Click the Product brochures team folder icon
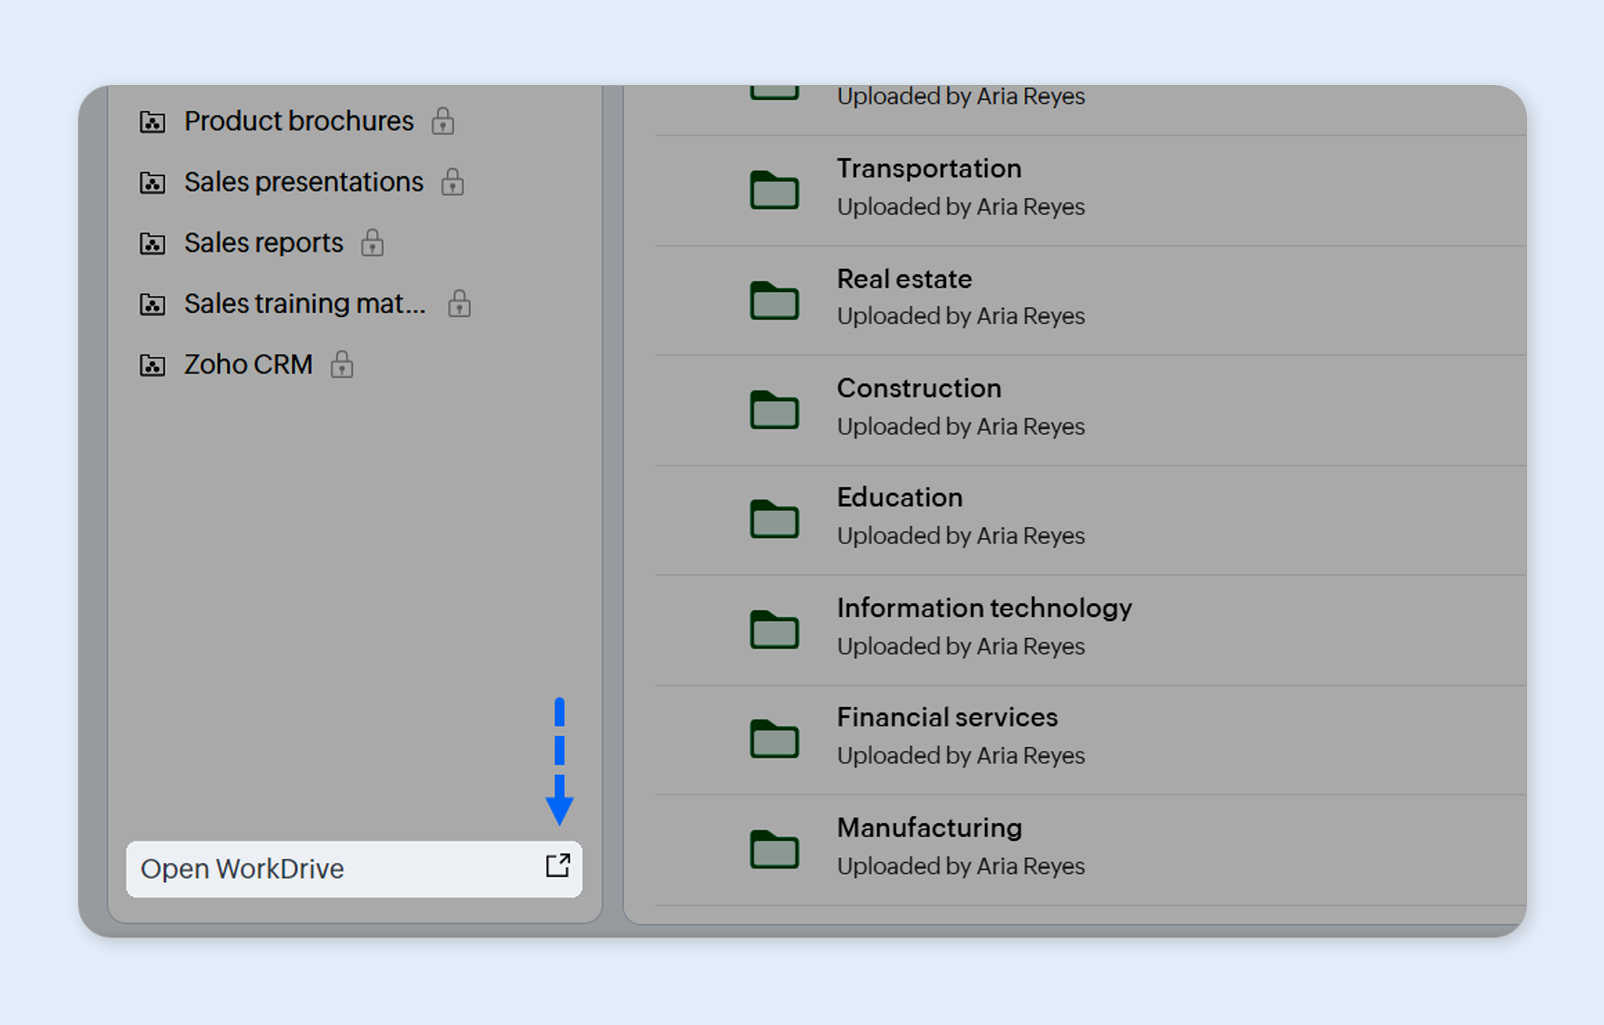The image size is (1604, 1025). coord(152,122)
